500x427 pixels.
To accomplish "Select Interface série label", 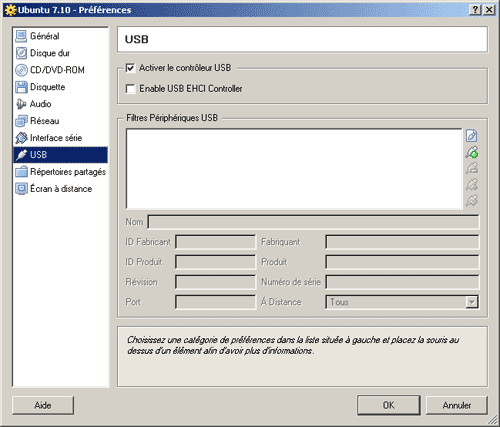I will pyautogui.click(x=56, y=138).
